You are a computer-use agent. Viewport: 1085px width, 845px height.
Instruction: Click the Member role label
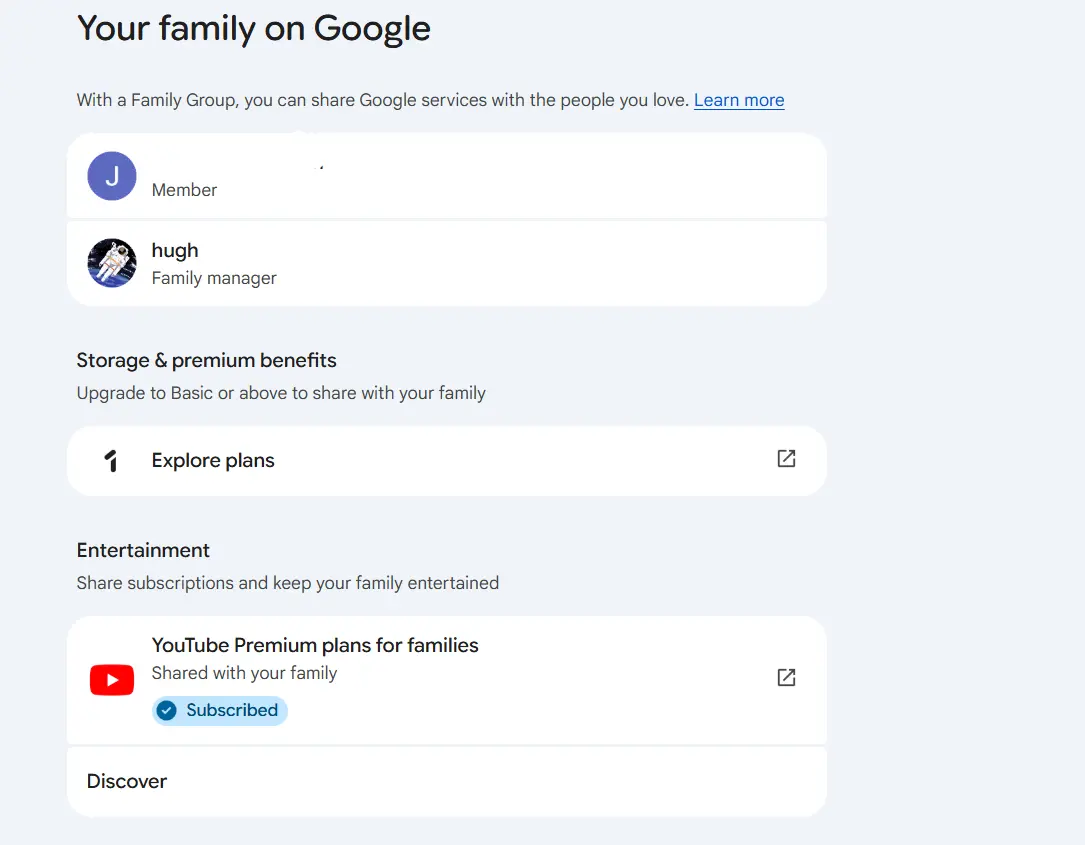(x=184, y=190)
